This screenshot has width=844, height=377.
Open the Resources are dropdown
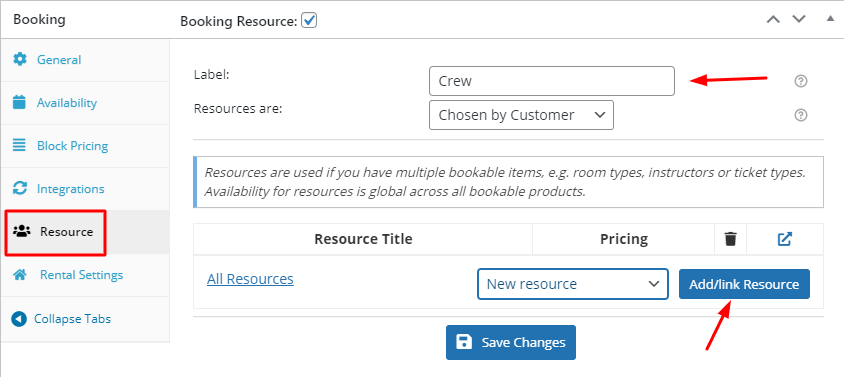coord(521,115)
